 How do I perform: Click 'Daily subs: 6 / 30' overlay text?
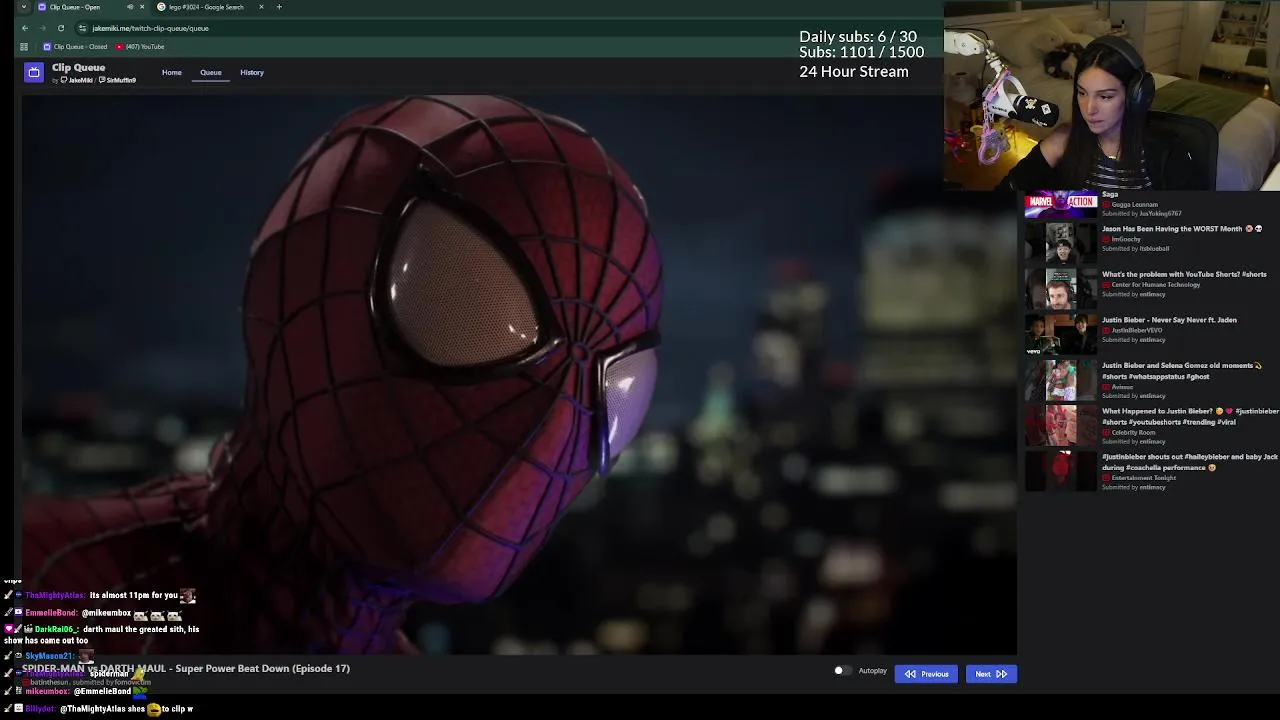pyautogui.click(x=858, y=37)
